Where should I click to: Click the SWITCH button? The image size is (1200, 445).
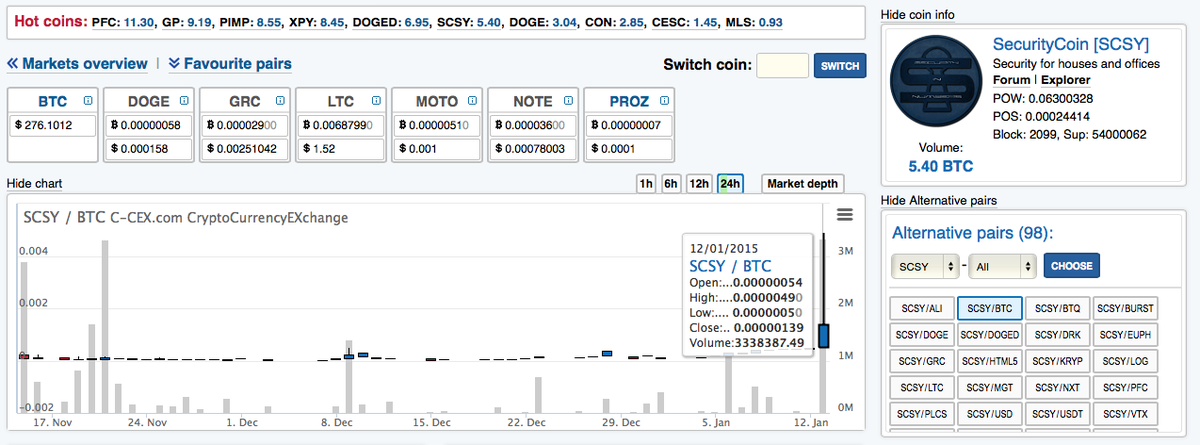pos(839,66)
